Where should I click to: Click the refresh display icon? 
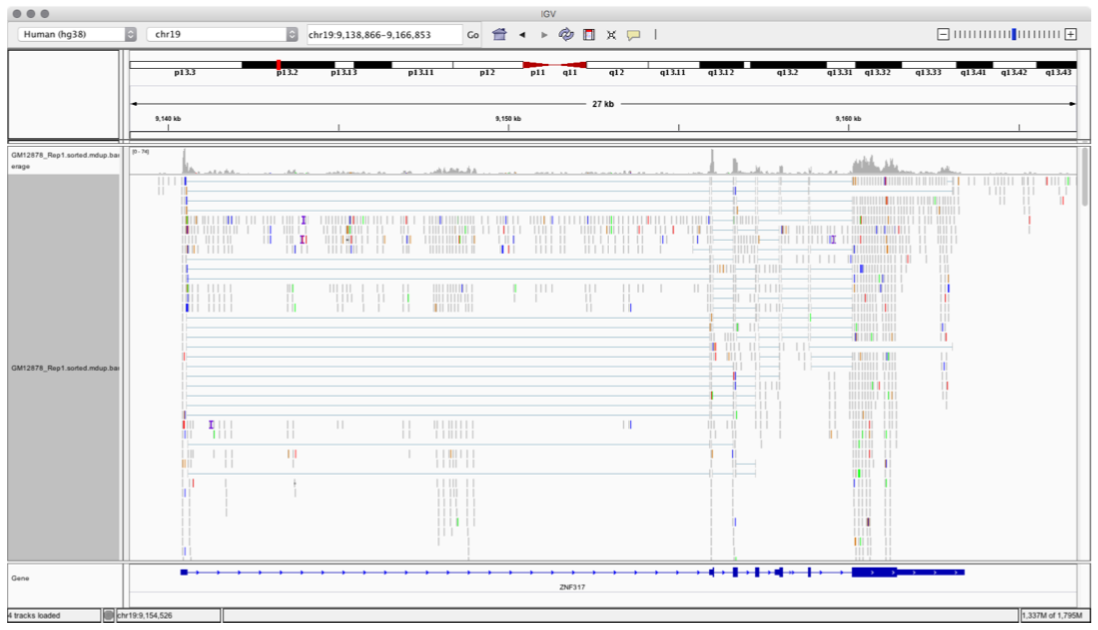[x=566, y=34]
